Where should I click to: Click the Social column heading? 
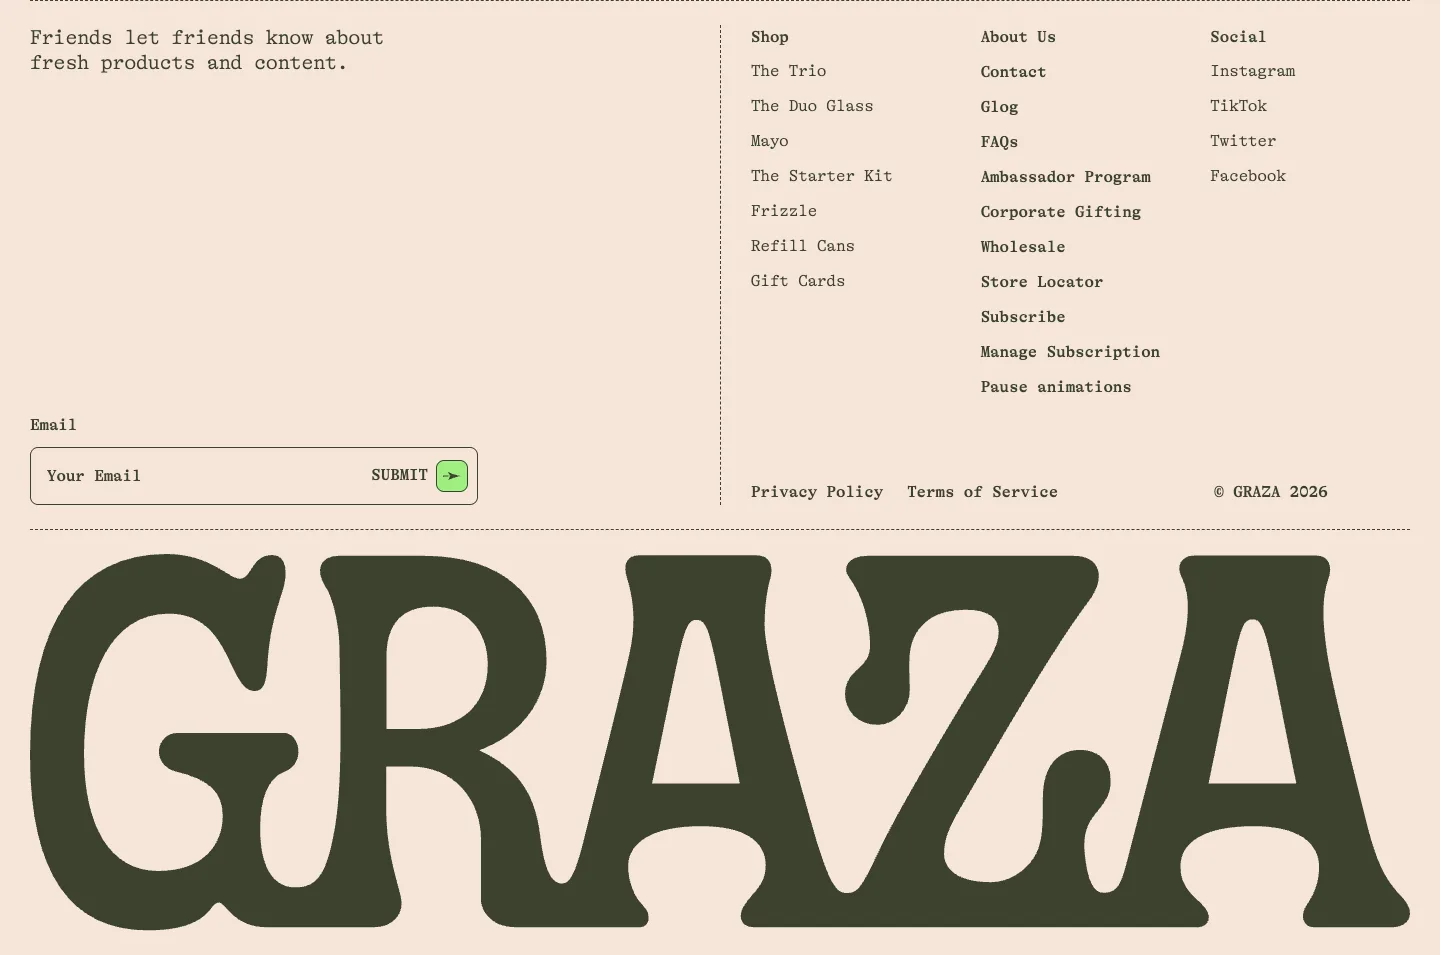pos(1238,37)
